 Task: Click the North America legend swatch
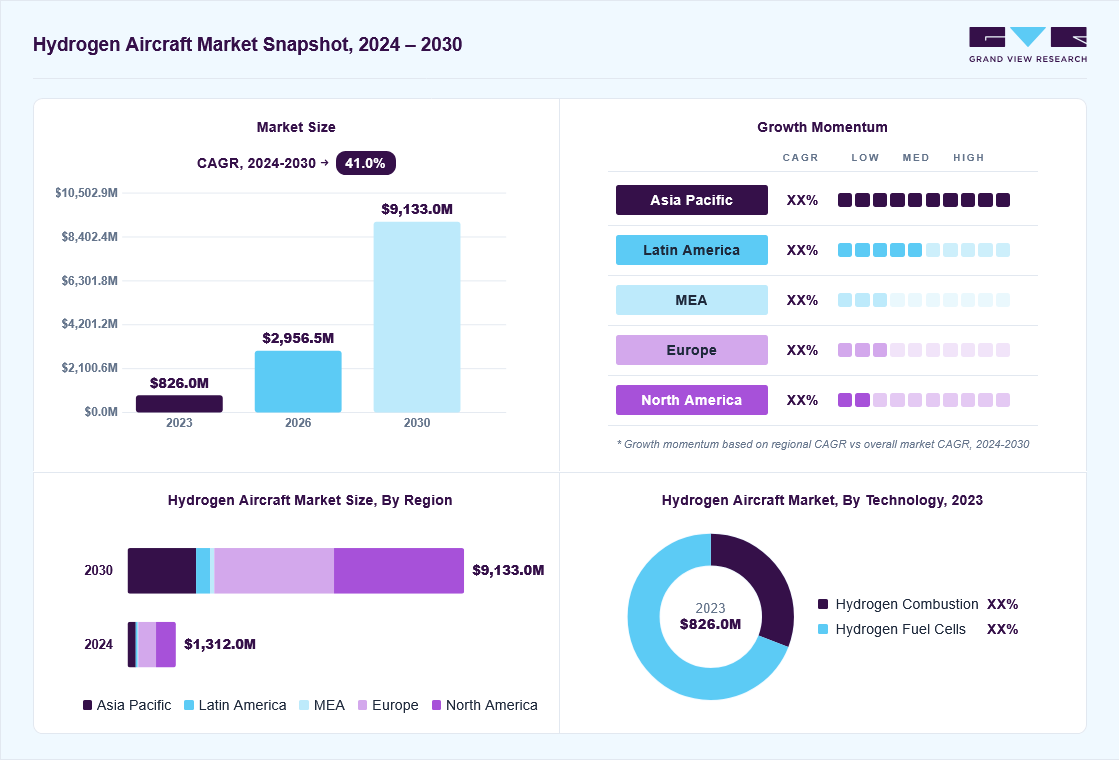pos(436,705)
